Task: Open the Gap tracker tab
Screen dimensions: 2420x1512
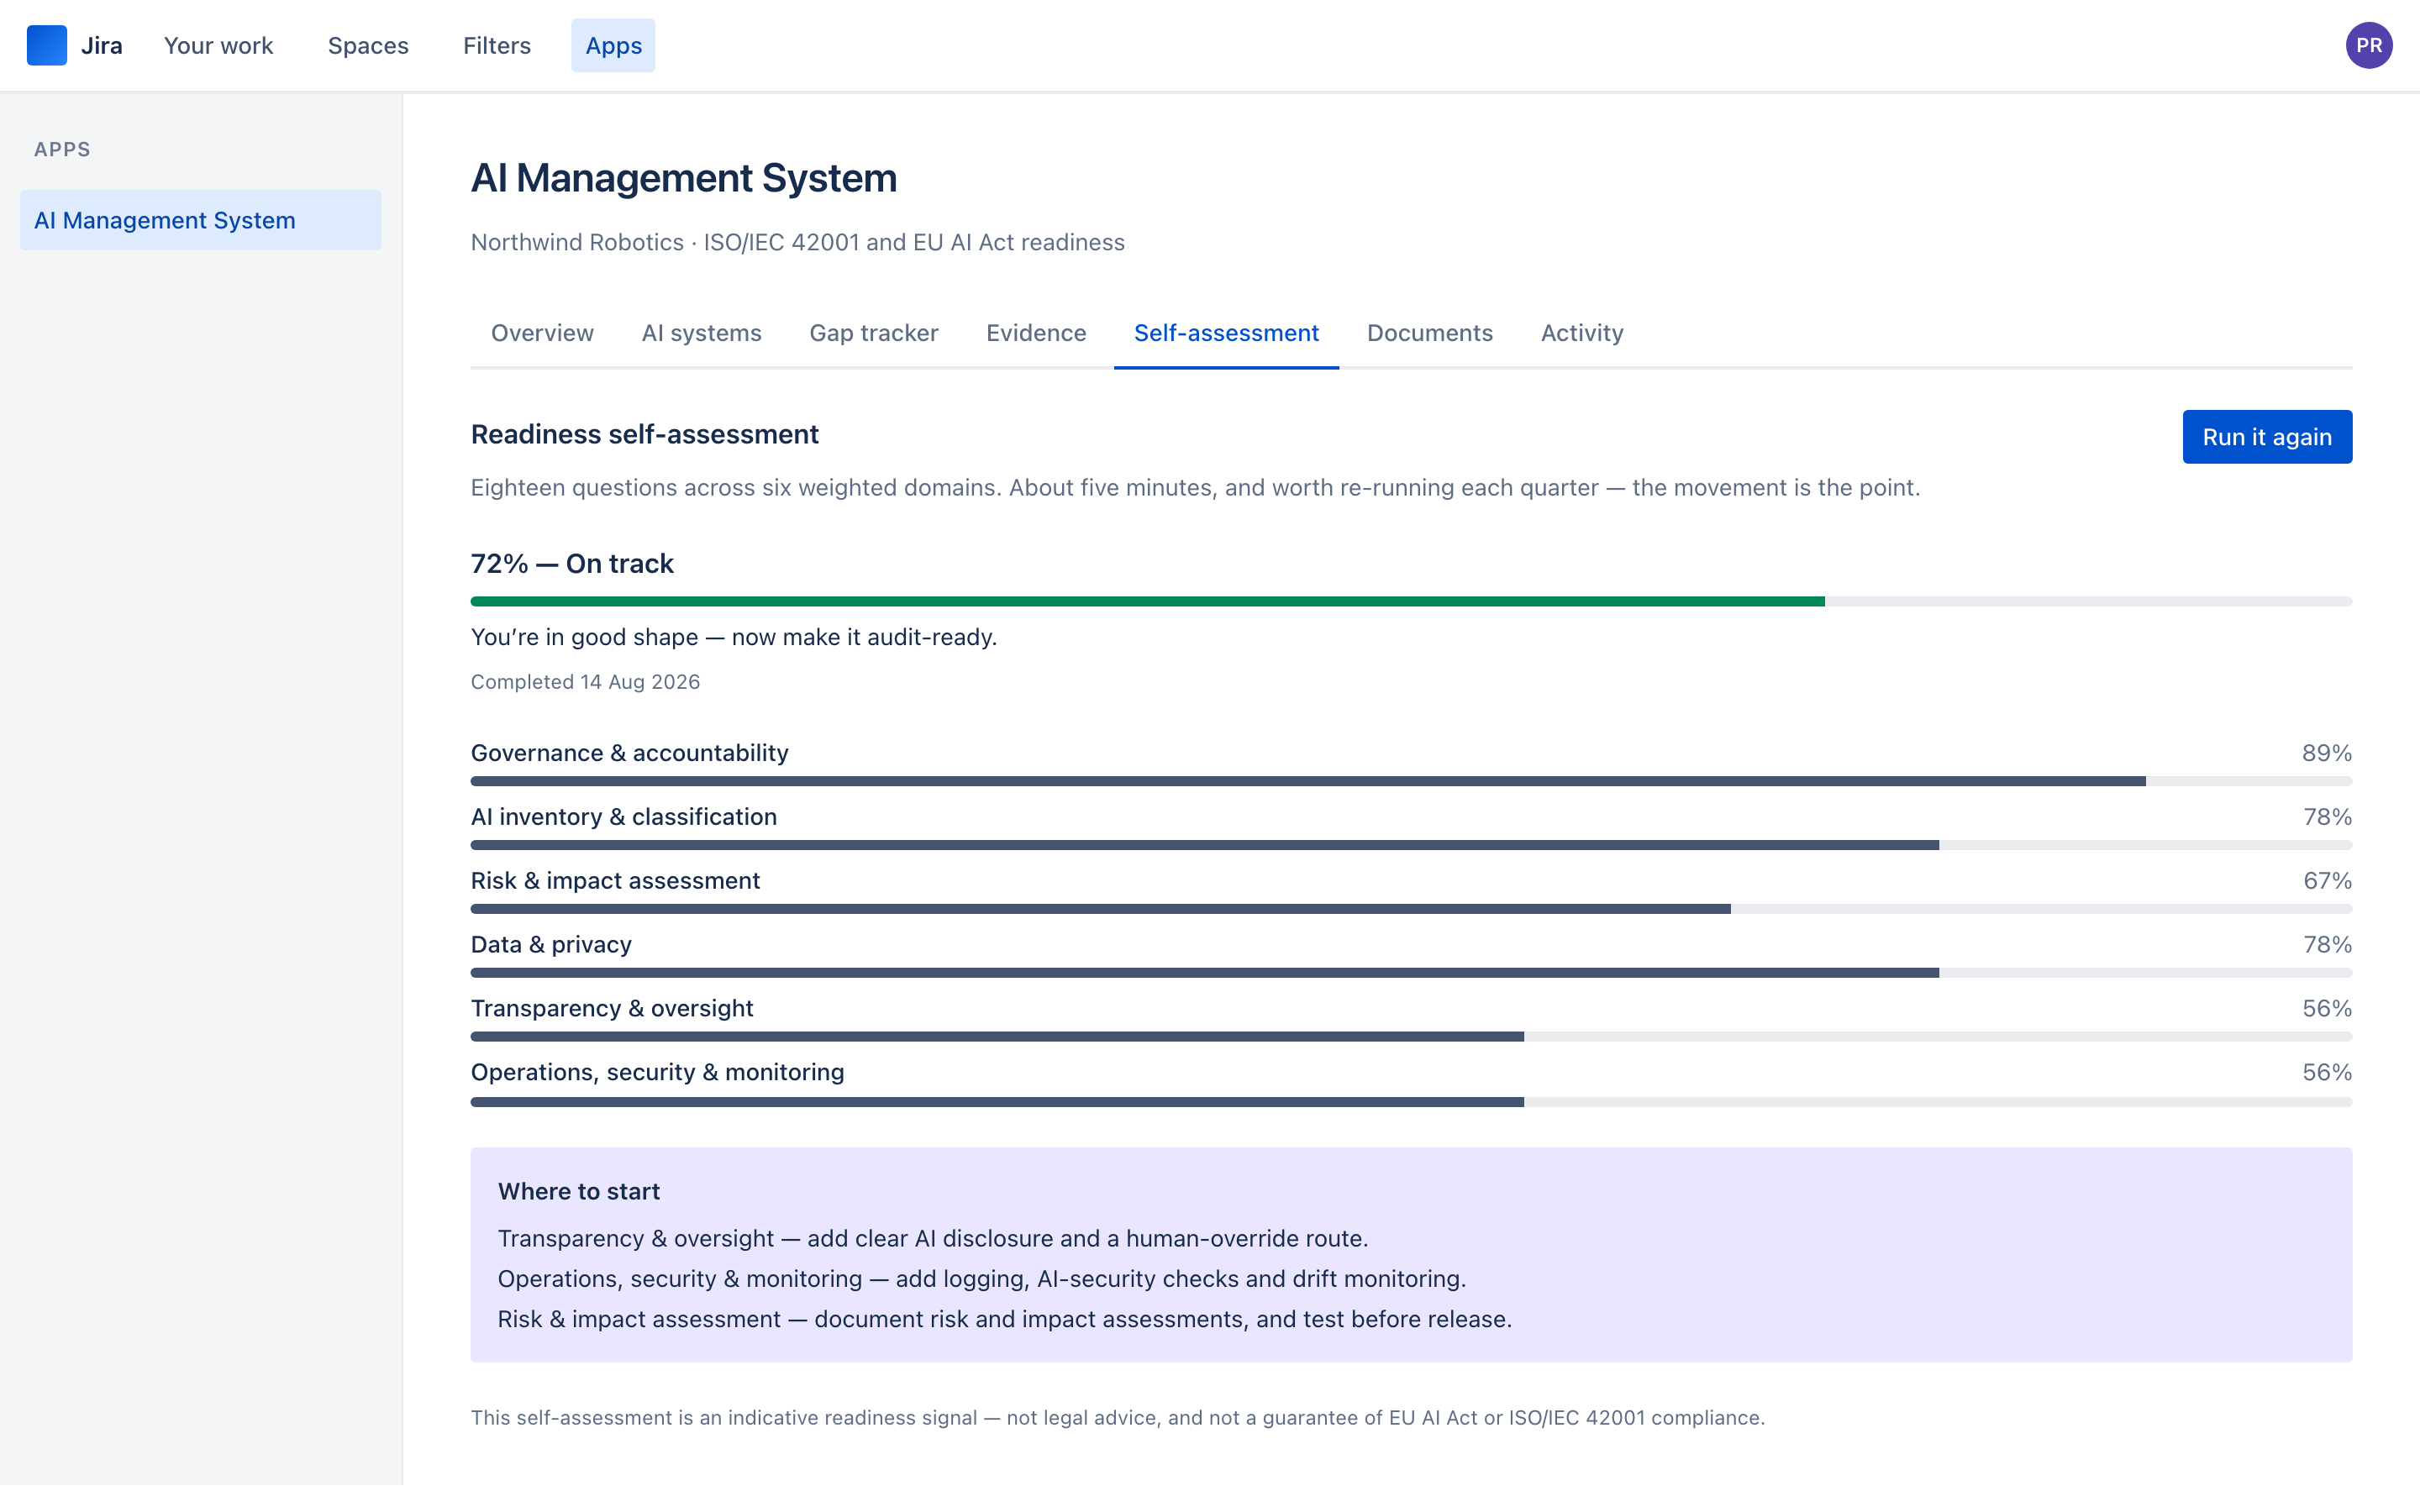Action: point(873,333)
